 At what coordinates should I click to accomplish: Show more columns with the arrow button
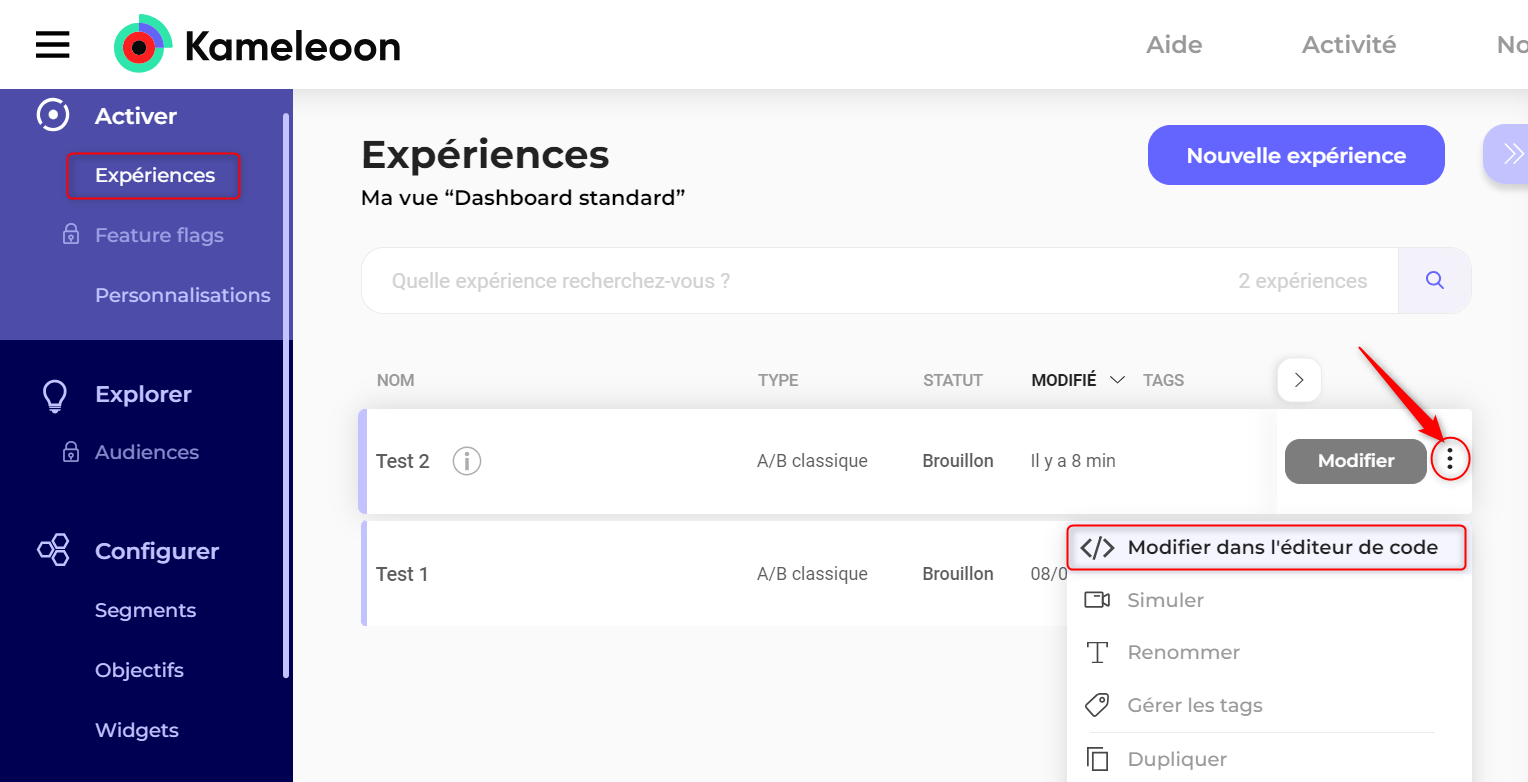tap(1299, 380)
